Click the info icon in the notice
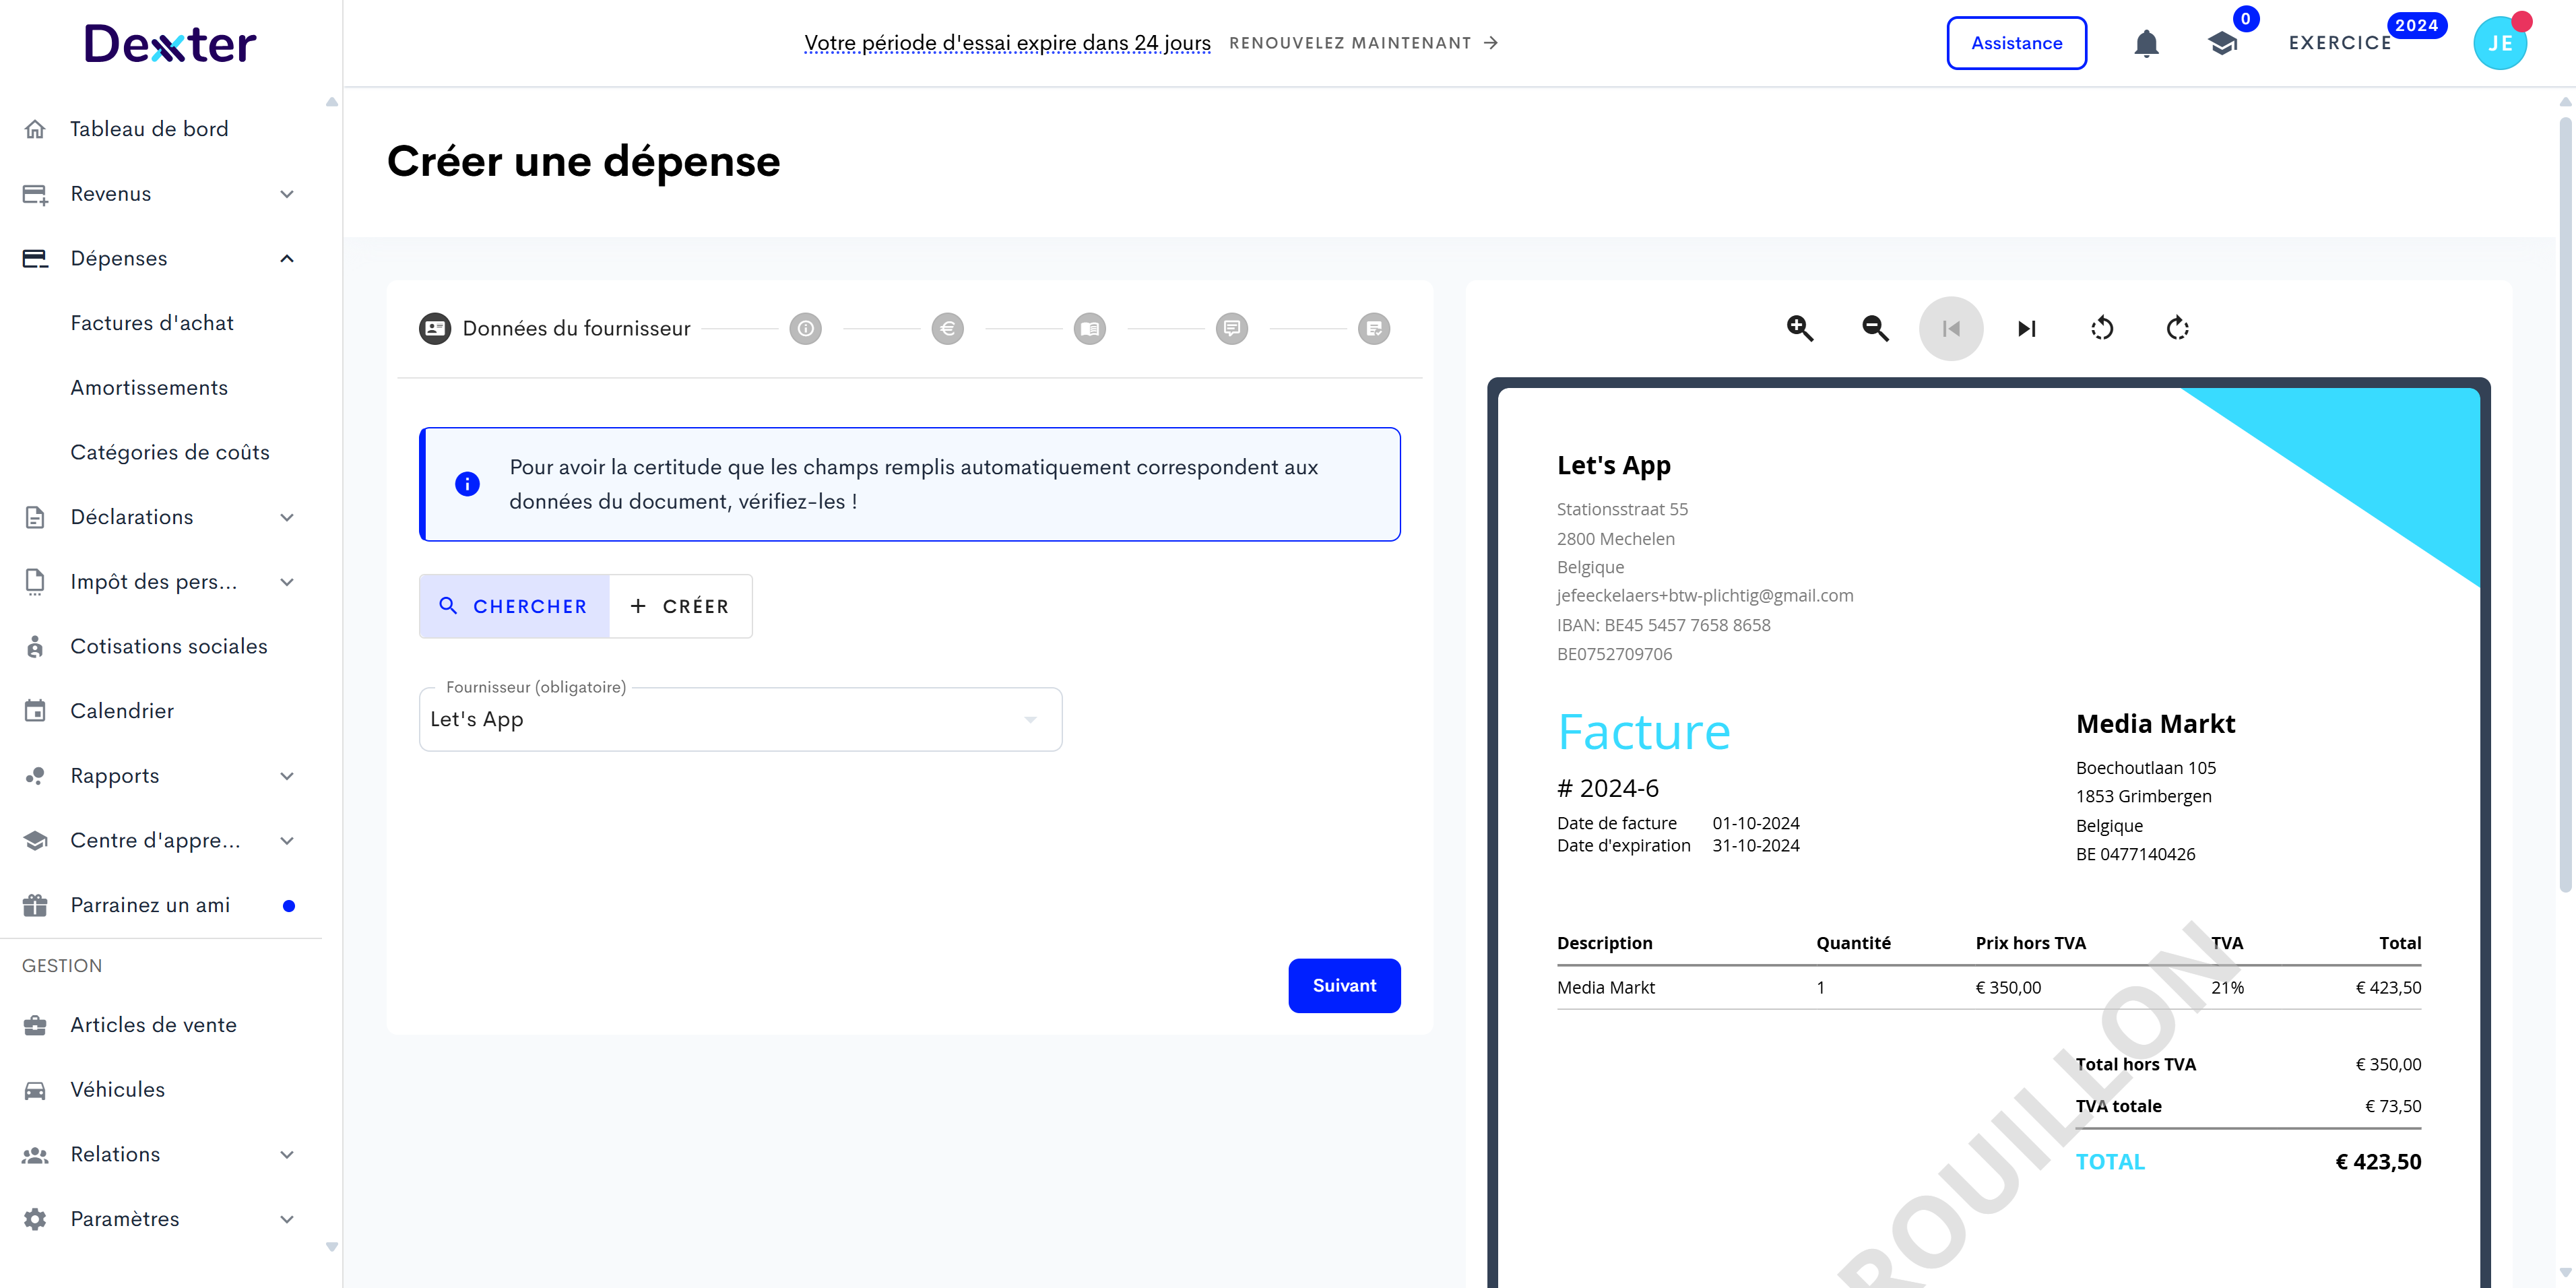The image size is (2576, 1288). [x=467, y=484]
